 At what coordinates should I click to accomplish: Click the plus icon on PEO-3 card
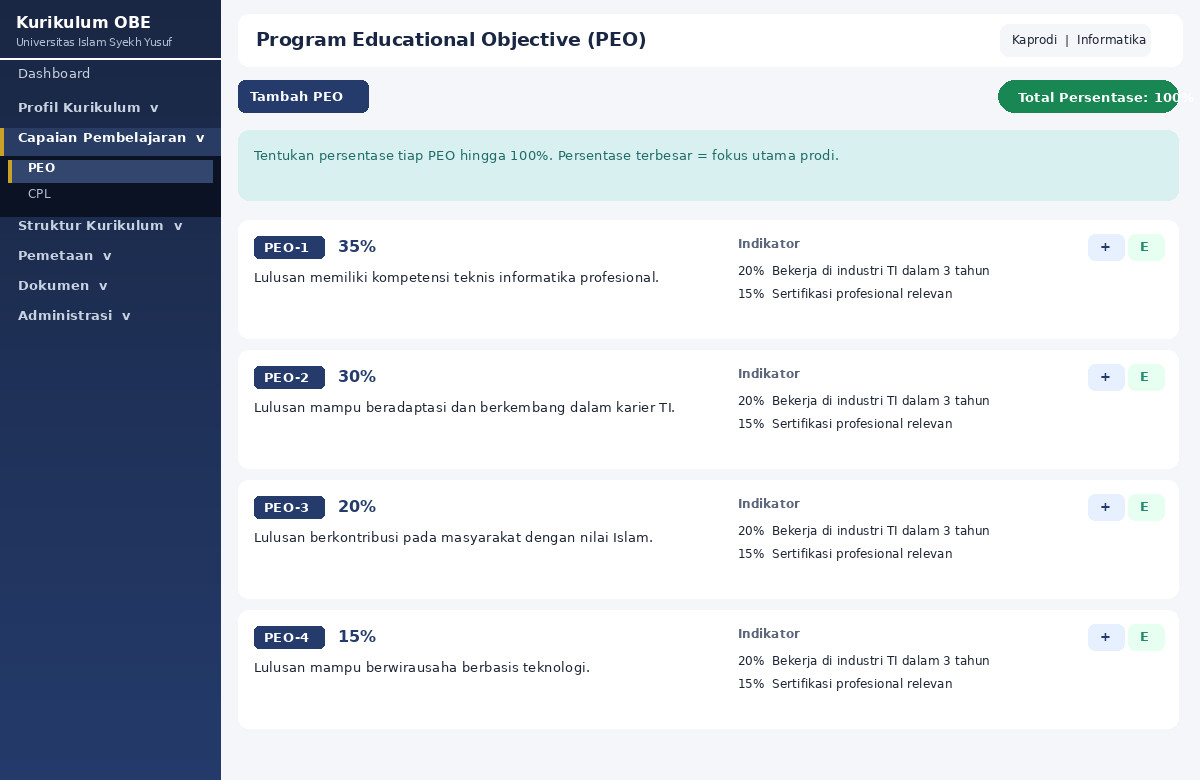(x=1106, y=508)
